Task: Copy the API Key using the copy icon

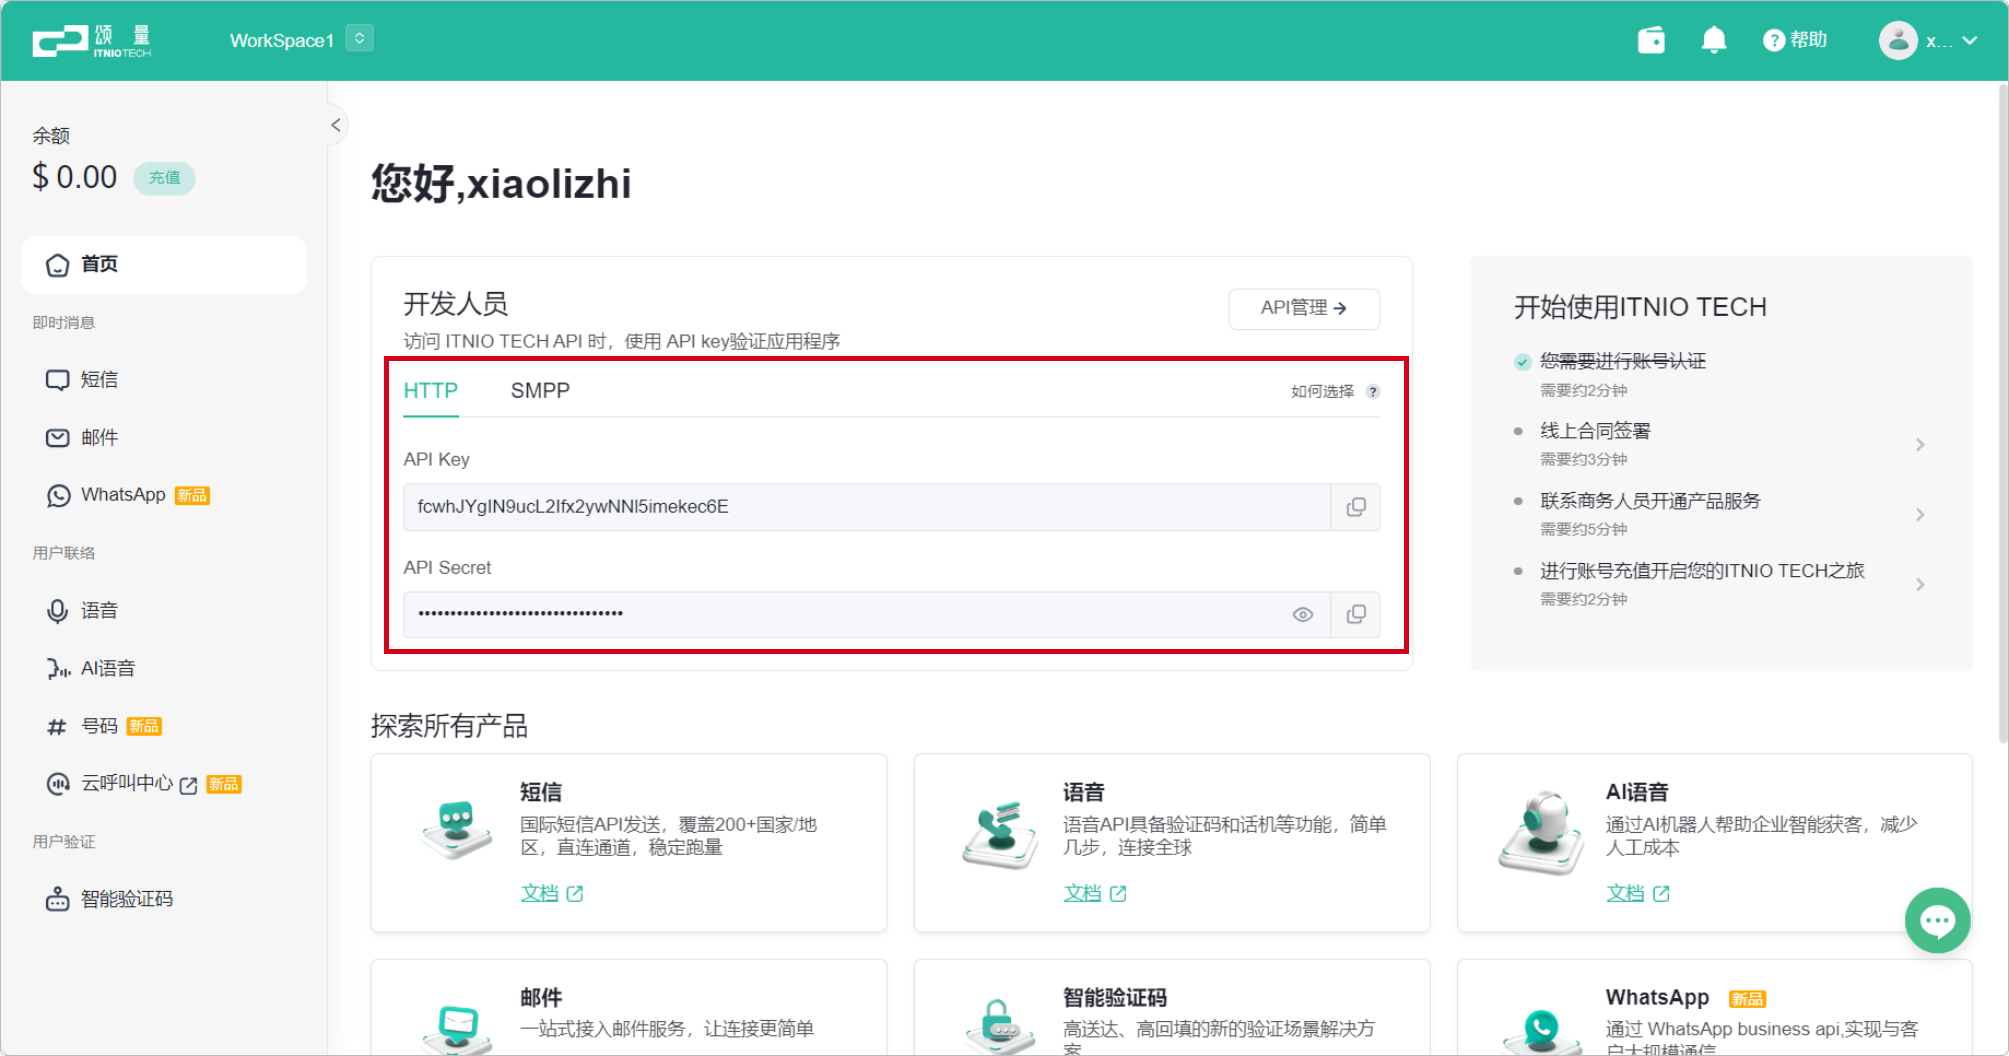Action: tap(1355, 507)
